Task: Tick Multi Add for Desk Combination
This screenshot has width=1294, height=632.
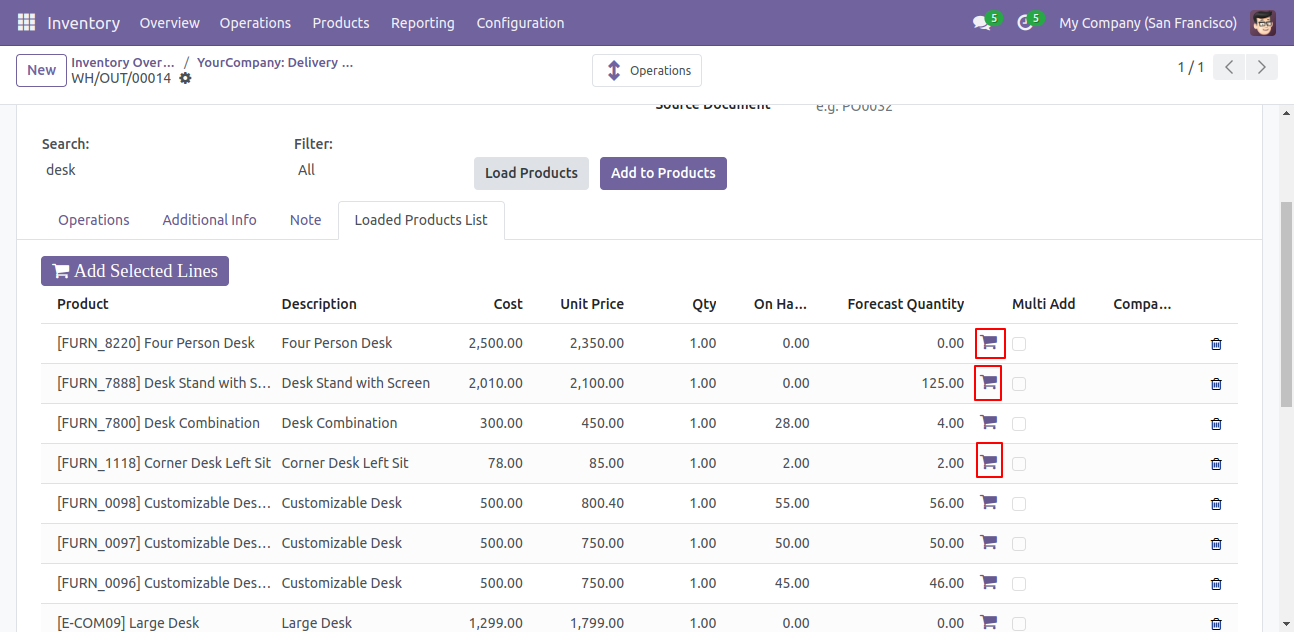Action: pyautogui.click(x=1019, y=424)
